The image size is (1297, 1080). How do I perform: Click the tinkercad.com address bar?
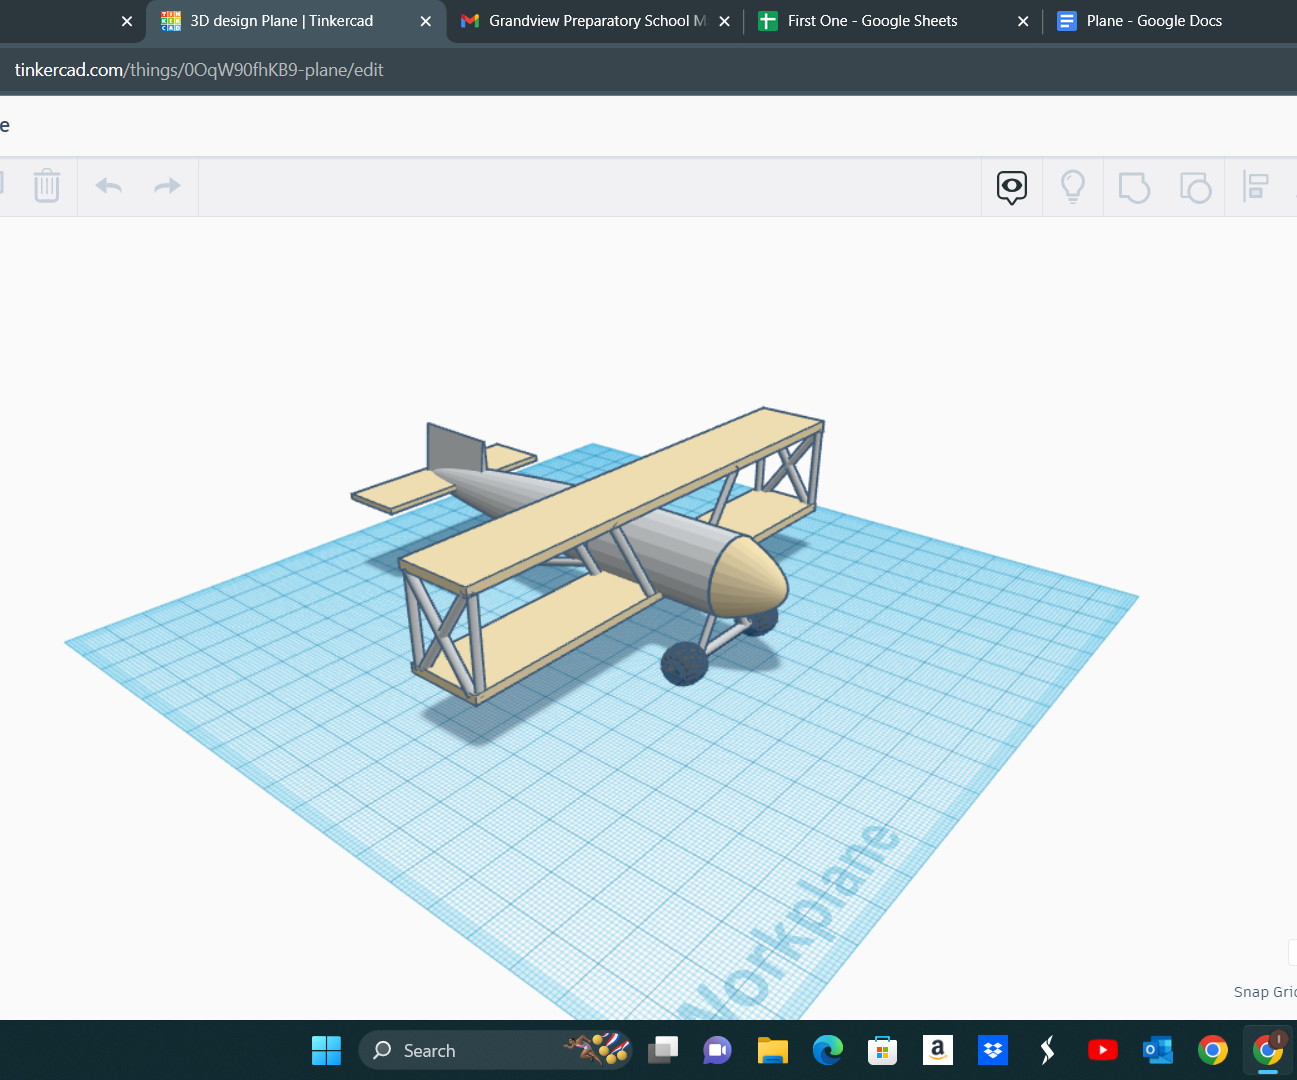click(200, 70)
